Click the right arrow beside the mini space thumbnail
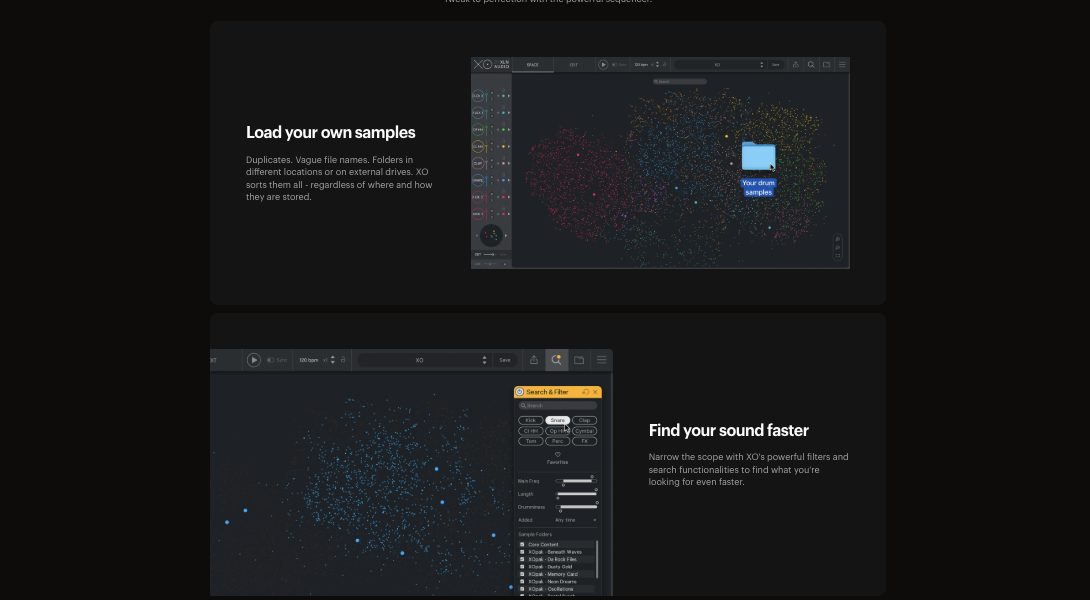The width and height of the screenshot is (1090, 600). point(506,236)
